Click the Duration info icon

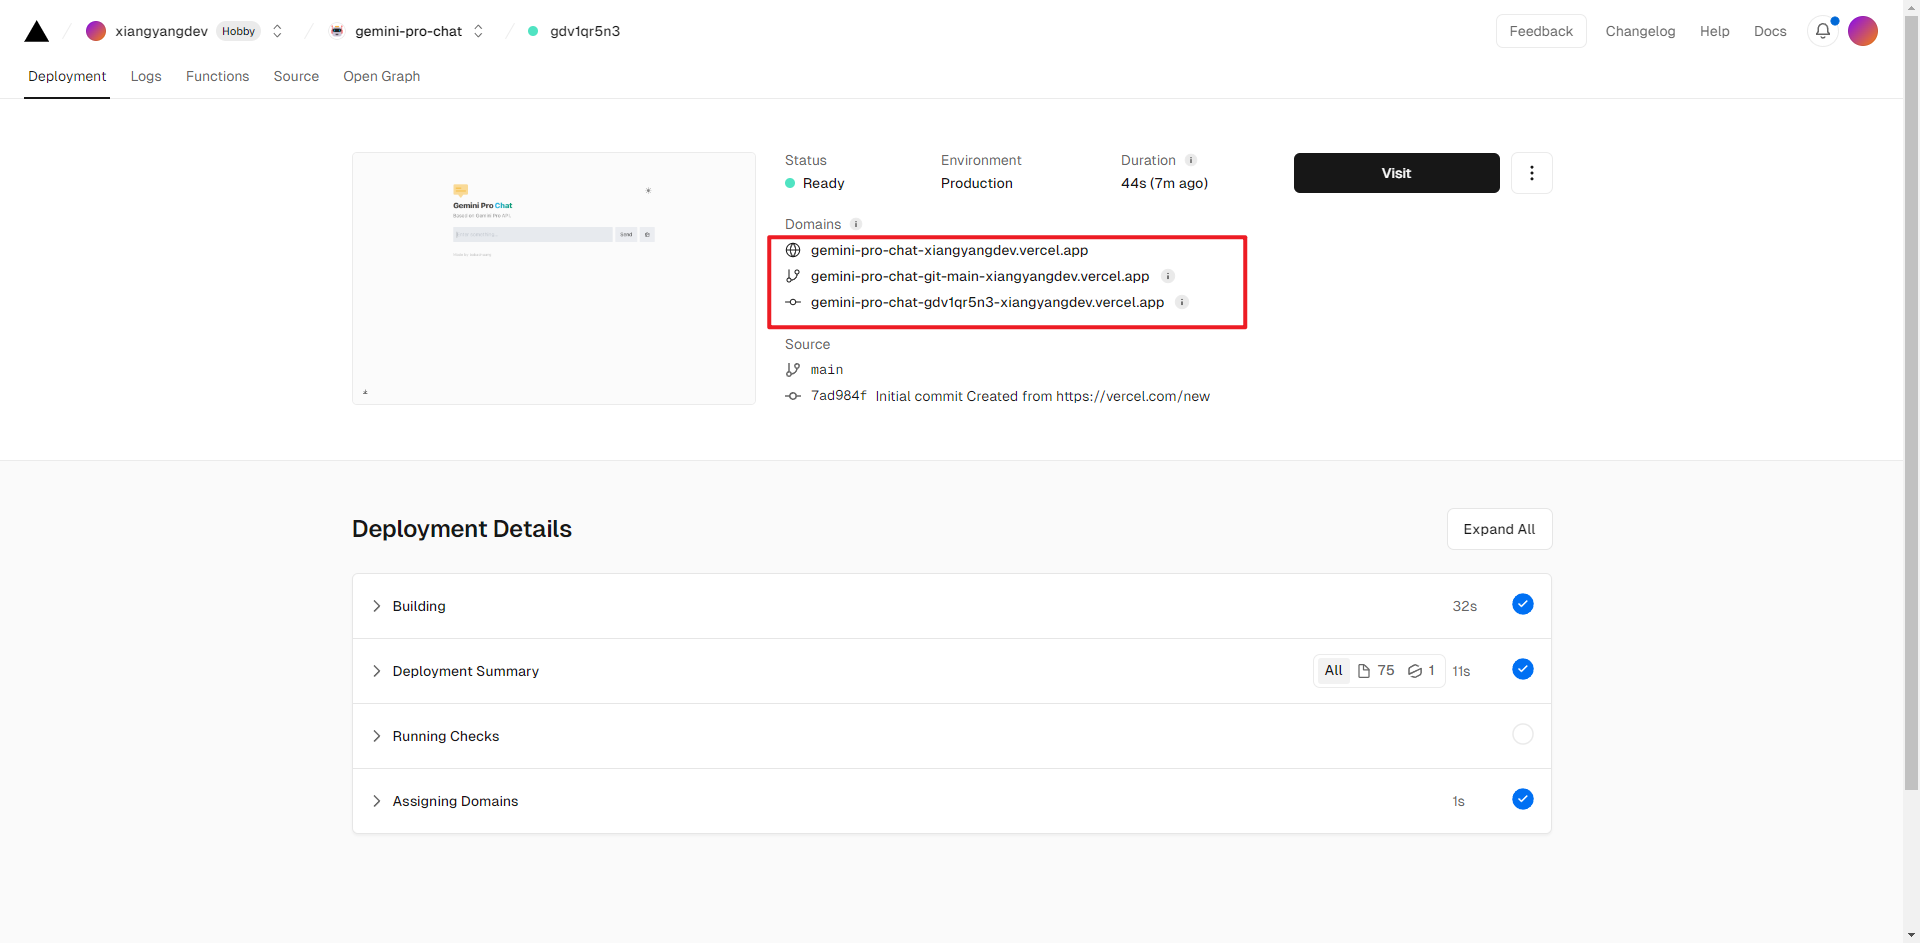1190,160
